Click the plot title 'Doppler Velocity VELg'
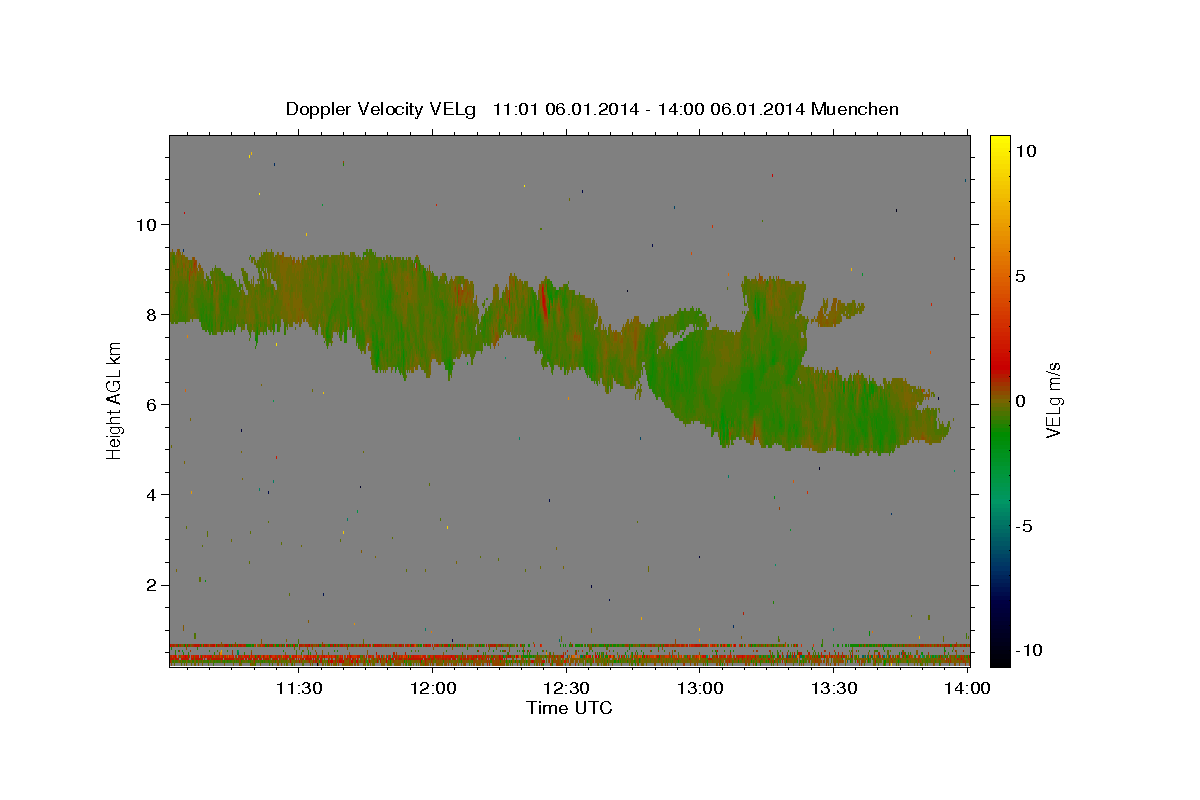Screen dimensions: 1200x800 382,109
